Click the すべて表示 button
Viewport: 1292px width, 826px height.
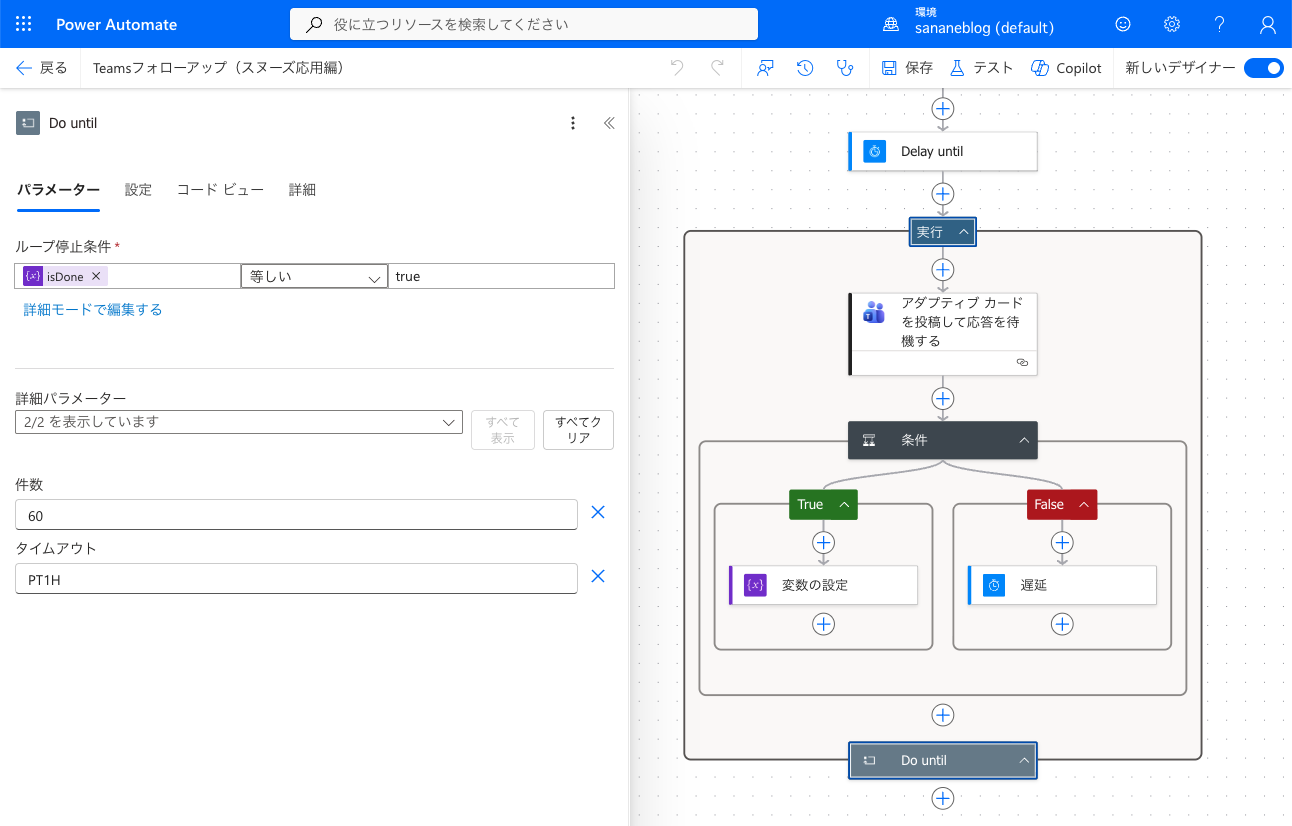[x=503, y=430]
